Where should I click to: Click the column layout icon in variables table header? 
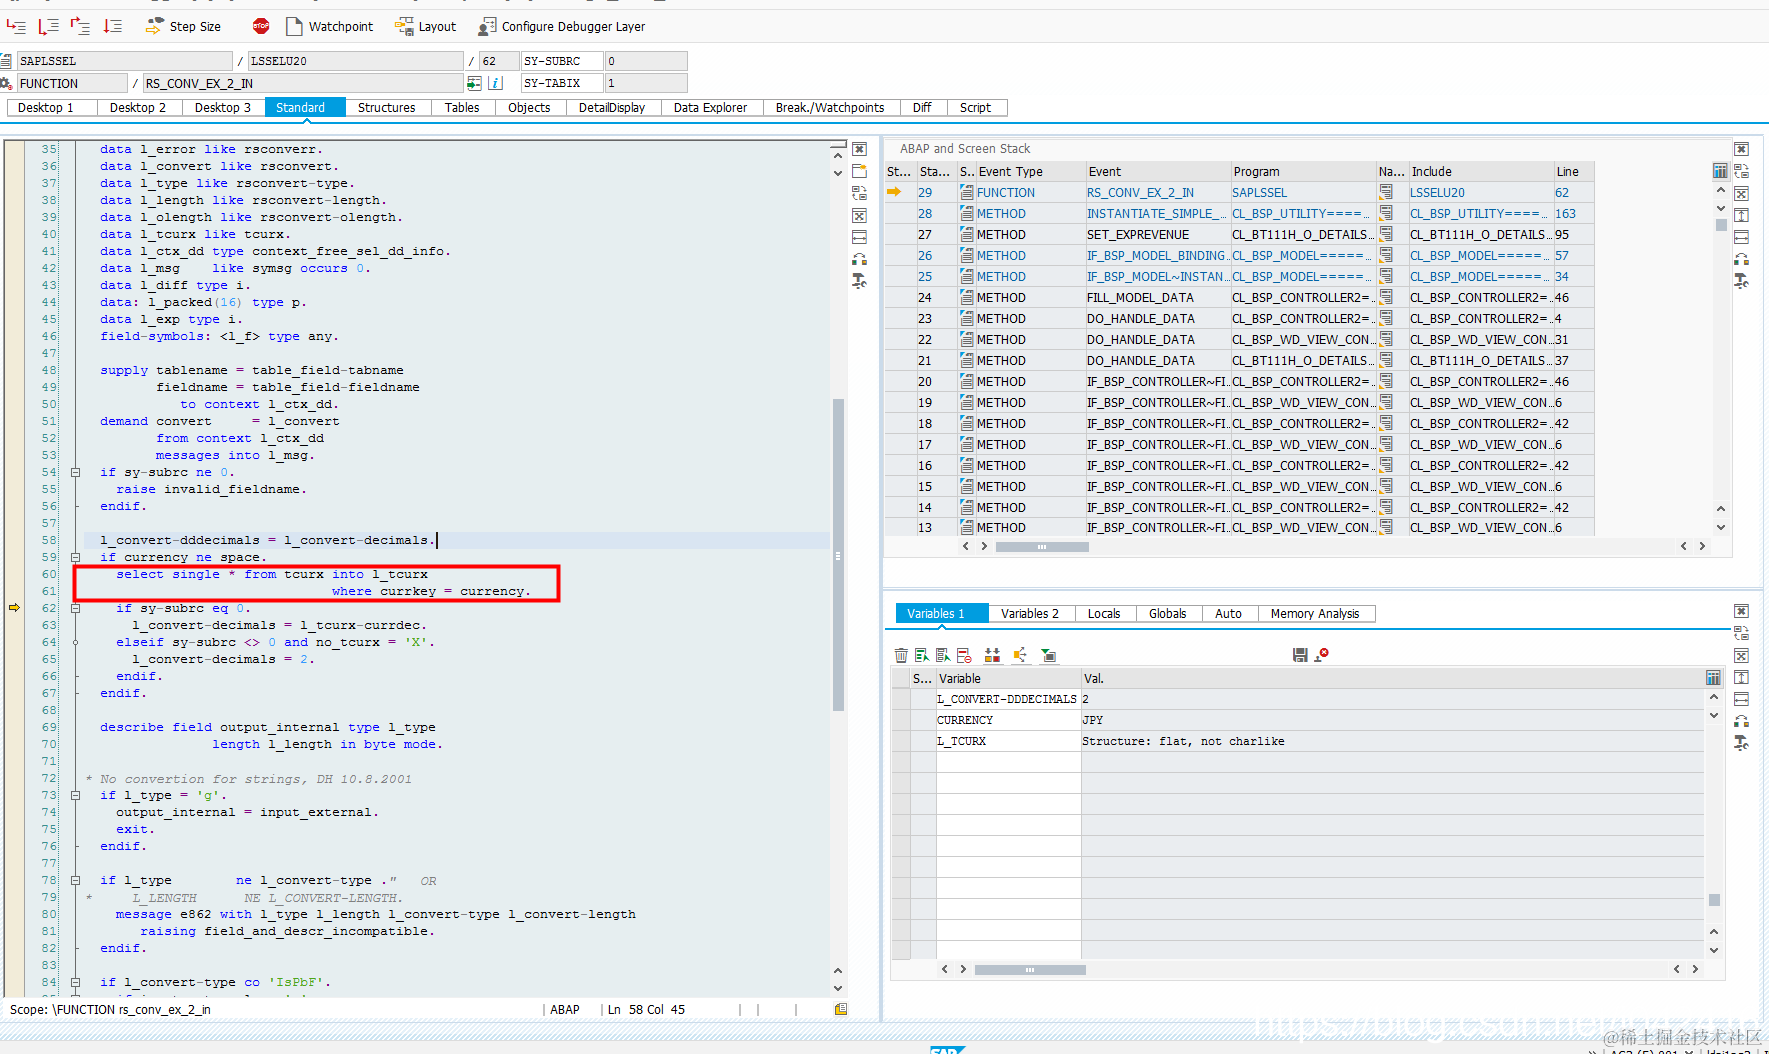point(1713,678)
